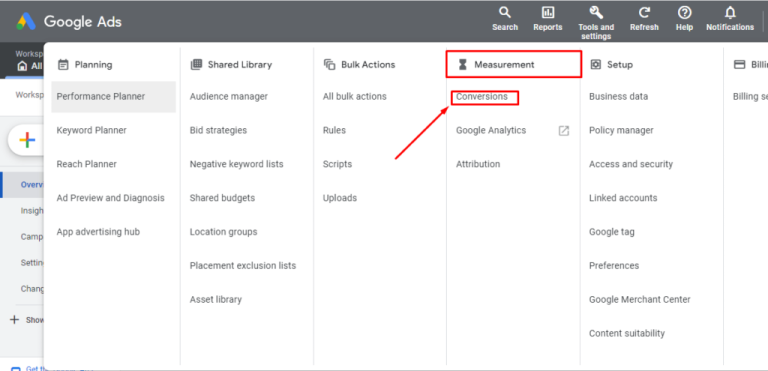Viewport: 768px width, 371px height.
Task: Click the Shared Library heading
Action: (240, 65)
